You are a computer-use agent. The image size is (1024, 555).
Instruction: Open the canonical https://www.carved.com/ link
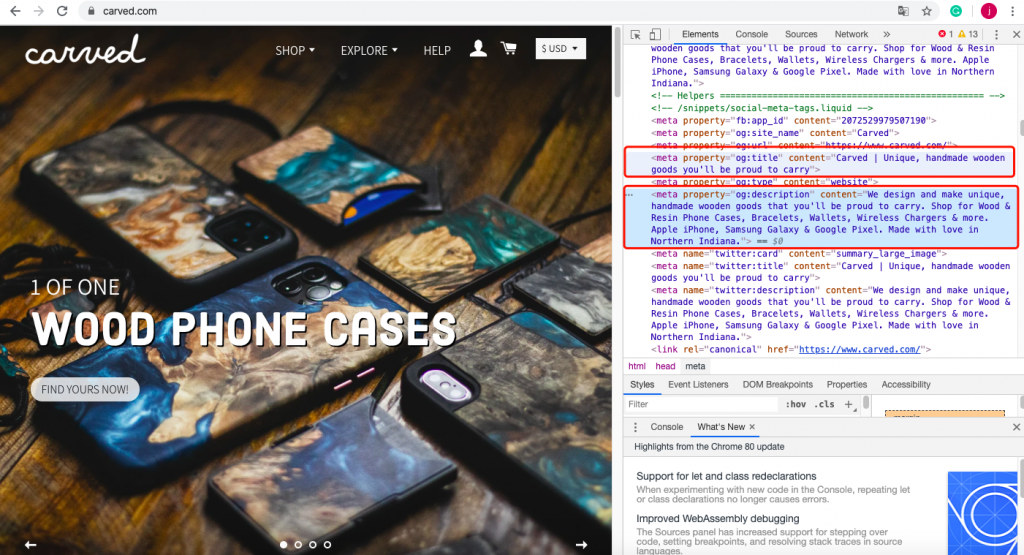click(x=859, y=349)
